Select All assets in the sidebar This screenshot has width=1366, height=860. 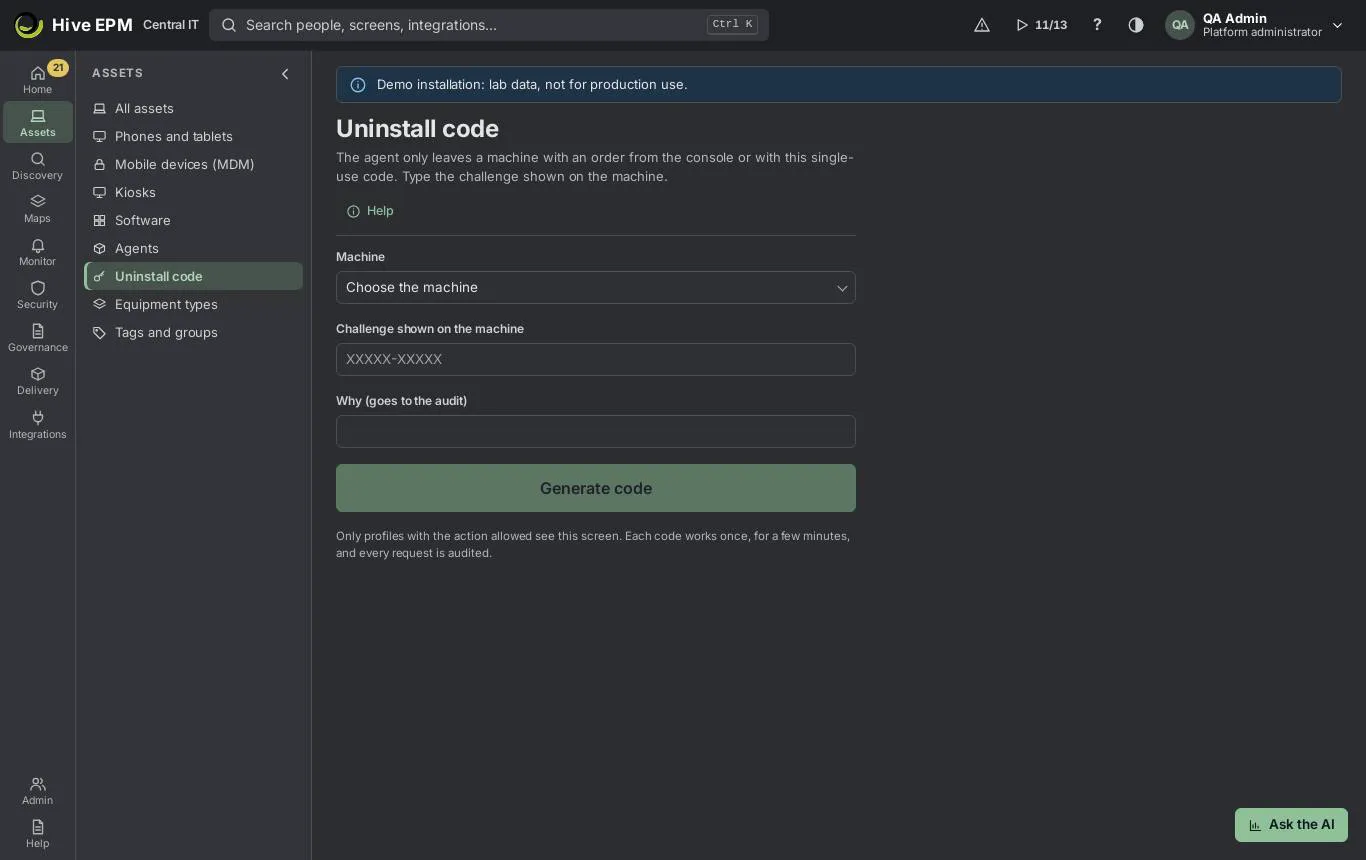point(193,108)
